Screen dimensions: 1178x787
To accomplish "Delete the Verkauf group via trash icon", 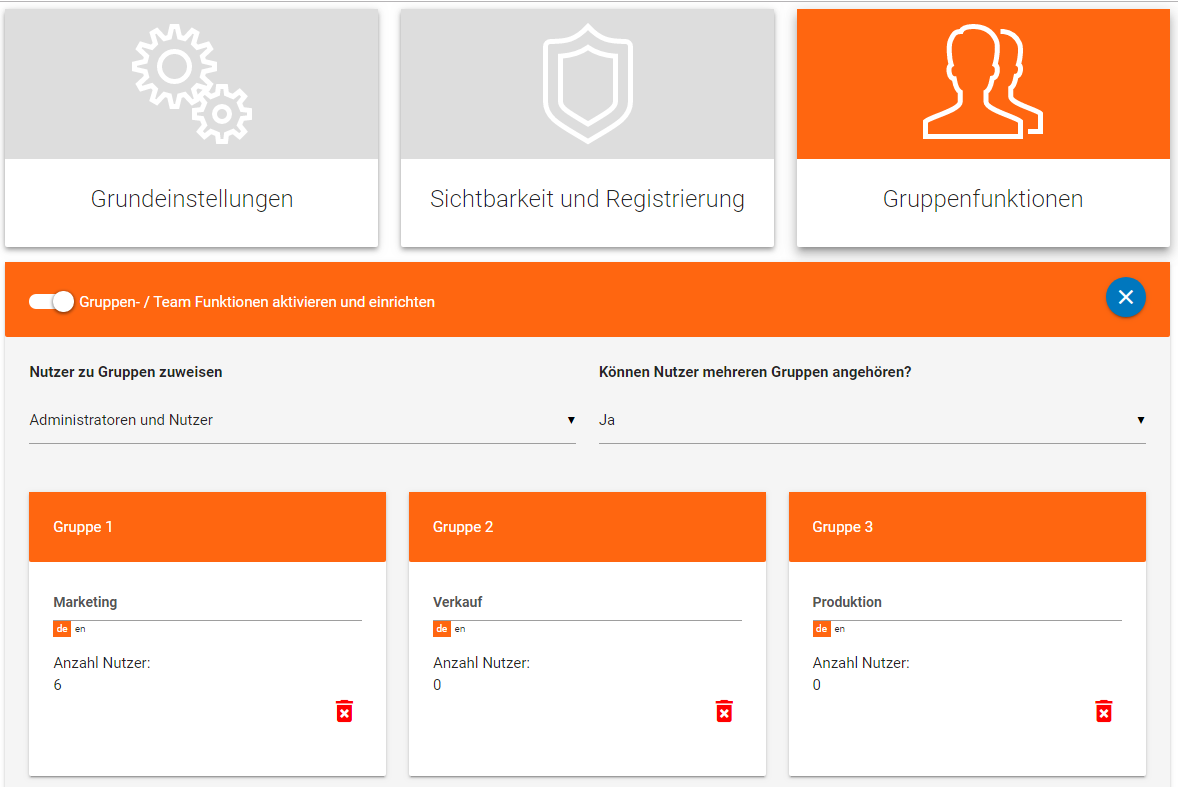I will [x=724, y=711].
